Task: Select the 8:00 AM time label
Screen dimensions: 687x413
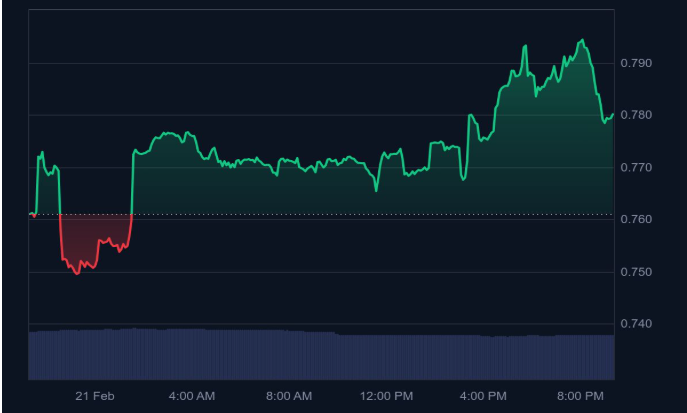Action: (289, 396)
